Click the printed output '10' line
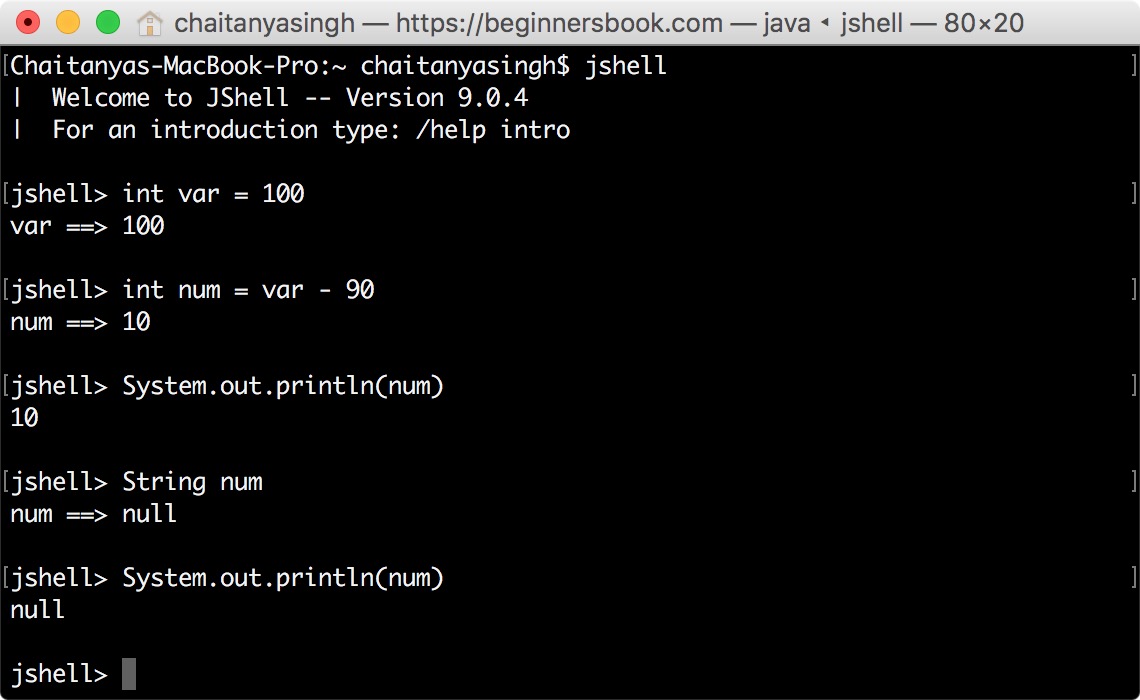This screenshot has height=700, width=1140. tap(24, 418)
